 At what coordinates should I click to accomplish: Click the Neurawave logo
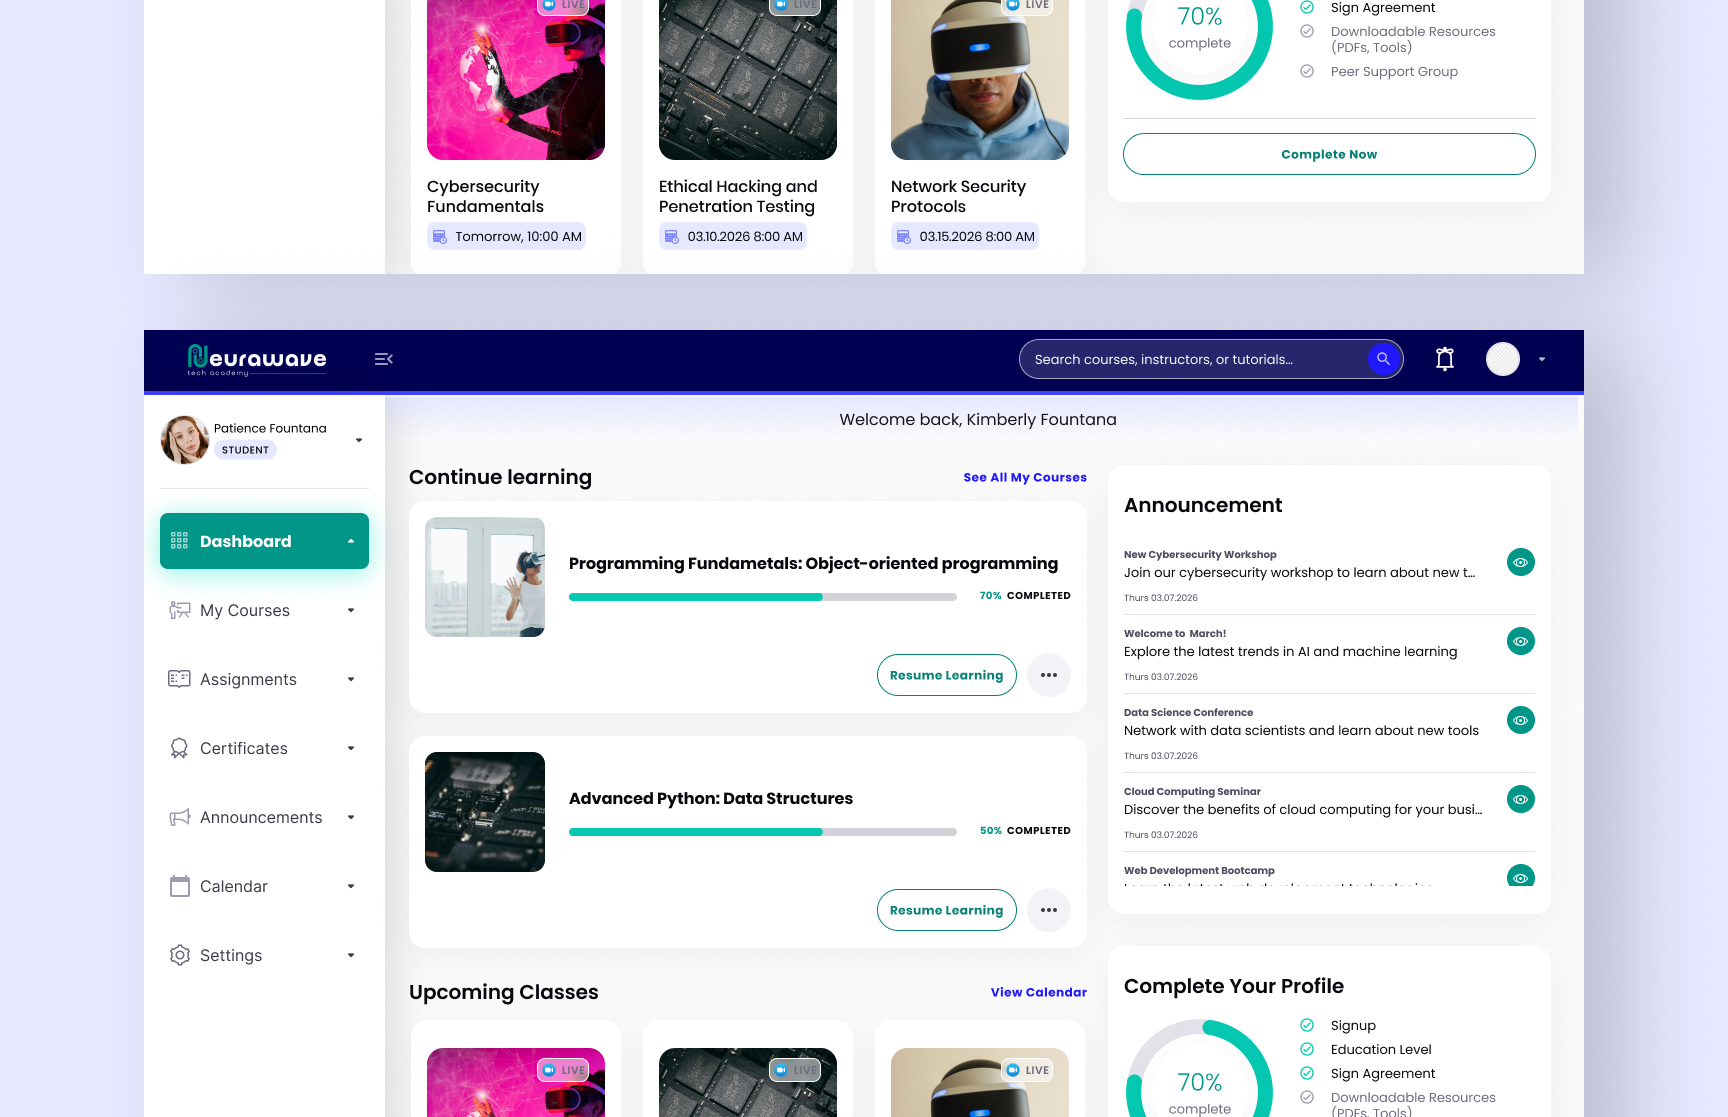tap(257, 359)
